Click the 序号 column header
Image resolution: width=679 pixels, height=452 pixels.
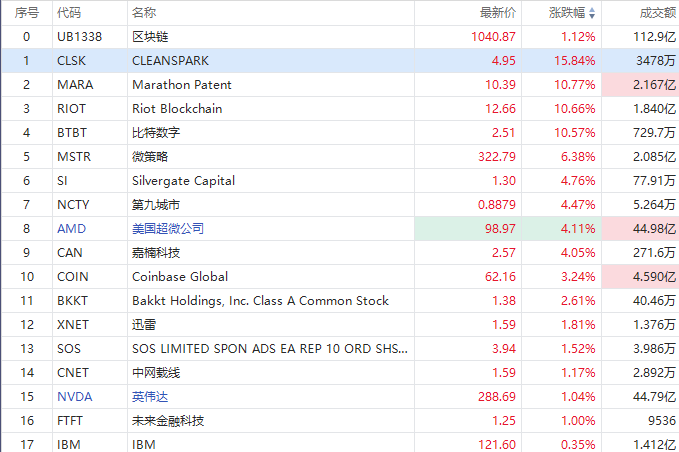pyautogui.click(x=27, y=13)
